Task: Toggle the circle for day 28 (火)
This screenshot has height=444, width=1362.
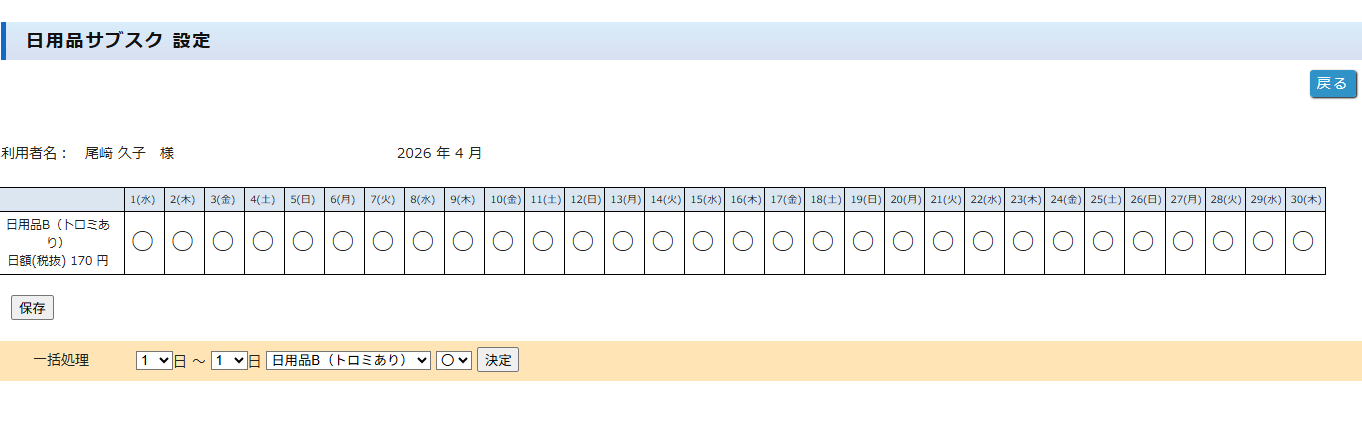Action: pyautogui.click(x=1223, y=241)
